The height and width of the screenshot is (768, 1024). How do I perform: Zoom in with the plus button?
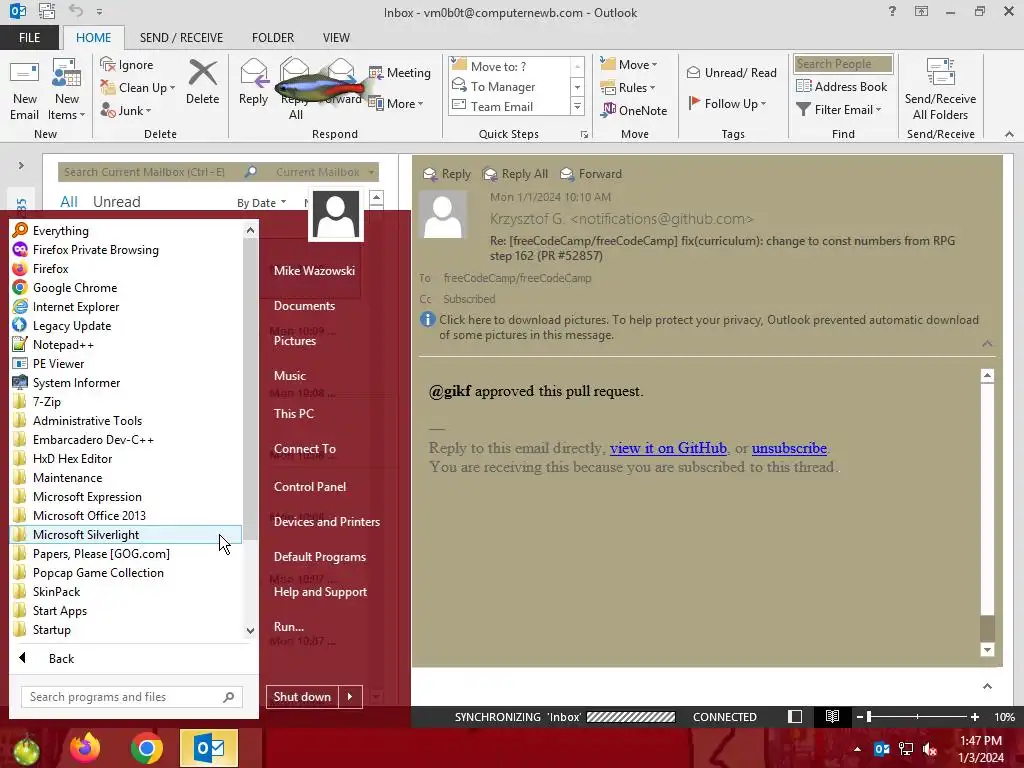click(x=974, y=717)
